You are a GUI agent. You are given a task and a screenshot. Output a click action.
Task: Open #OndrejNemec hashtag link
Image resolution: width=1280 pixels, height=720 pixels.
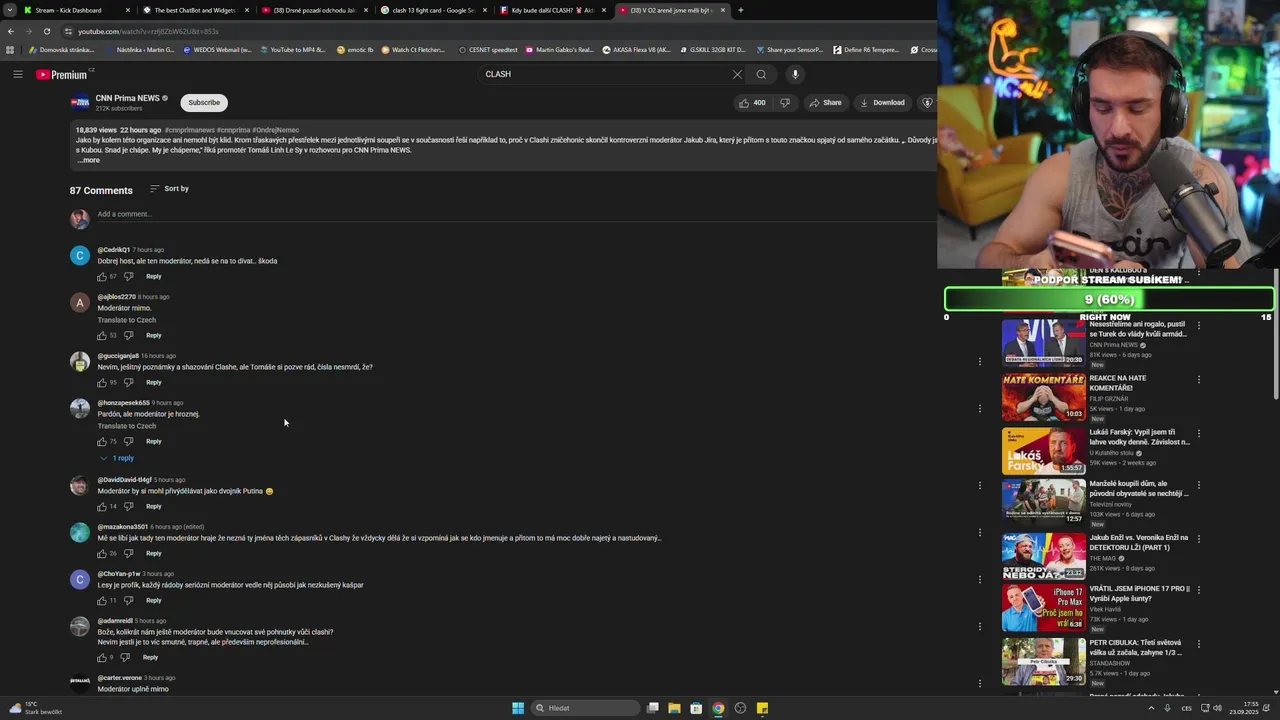[x=275, y=130]
